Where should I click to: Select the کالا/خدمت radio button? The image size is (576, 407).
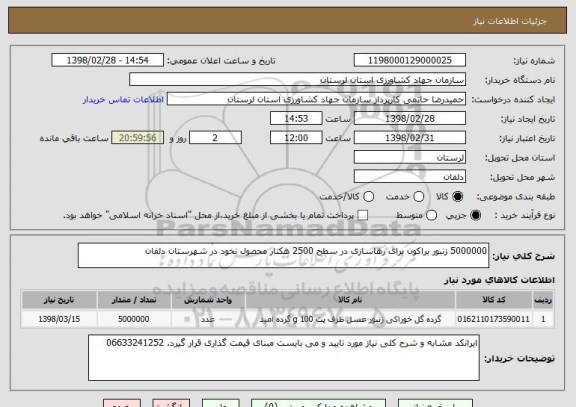coord(368,197)
